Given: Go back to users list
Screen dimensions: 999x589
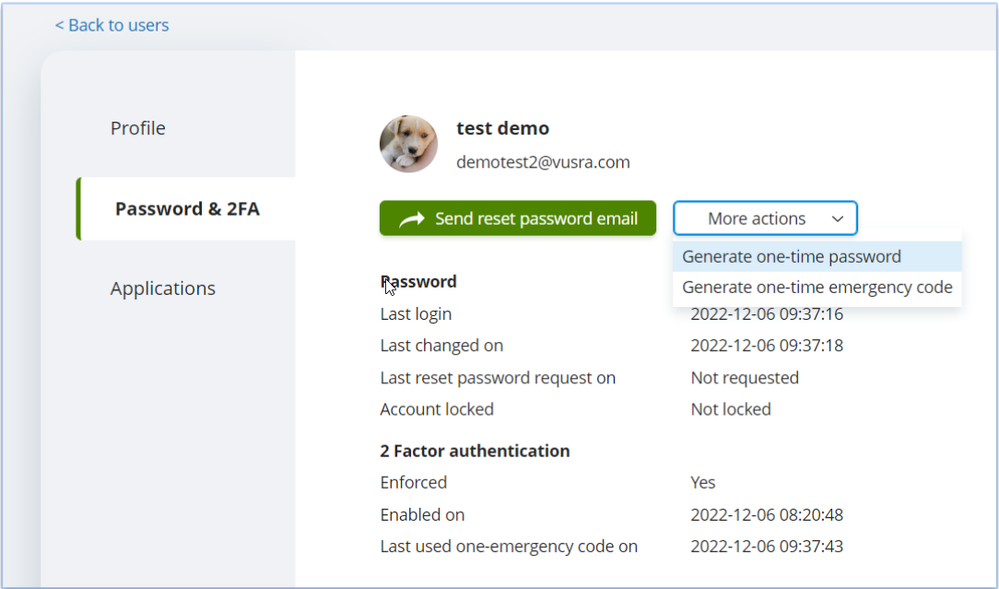Looking at the screenshot, I should tap(112, 25).
